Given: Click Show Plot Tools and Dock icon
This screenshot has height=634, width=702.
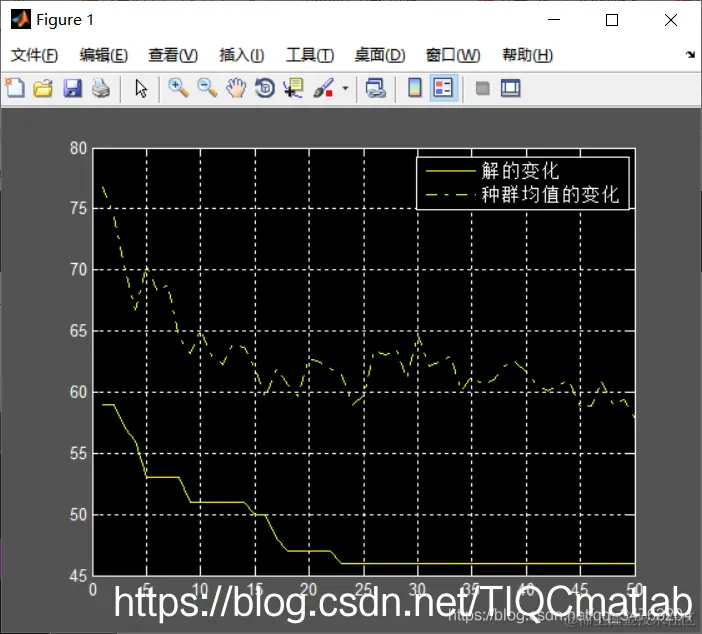Looking at the screenshot, I should (x=510, y=88).
